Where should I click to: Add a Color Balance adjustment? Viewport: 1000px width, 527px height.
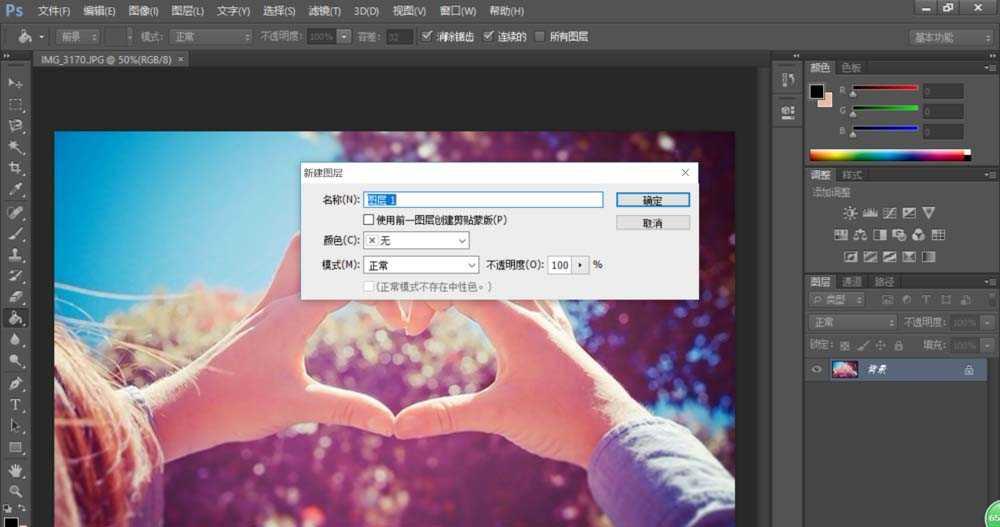(x=860, y=235)
